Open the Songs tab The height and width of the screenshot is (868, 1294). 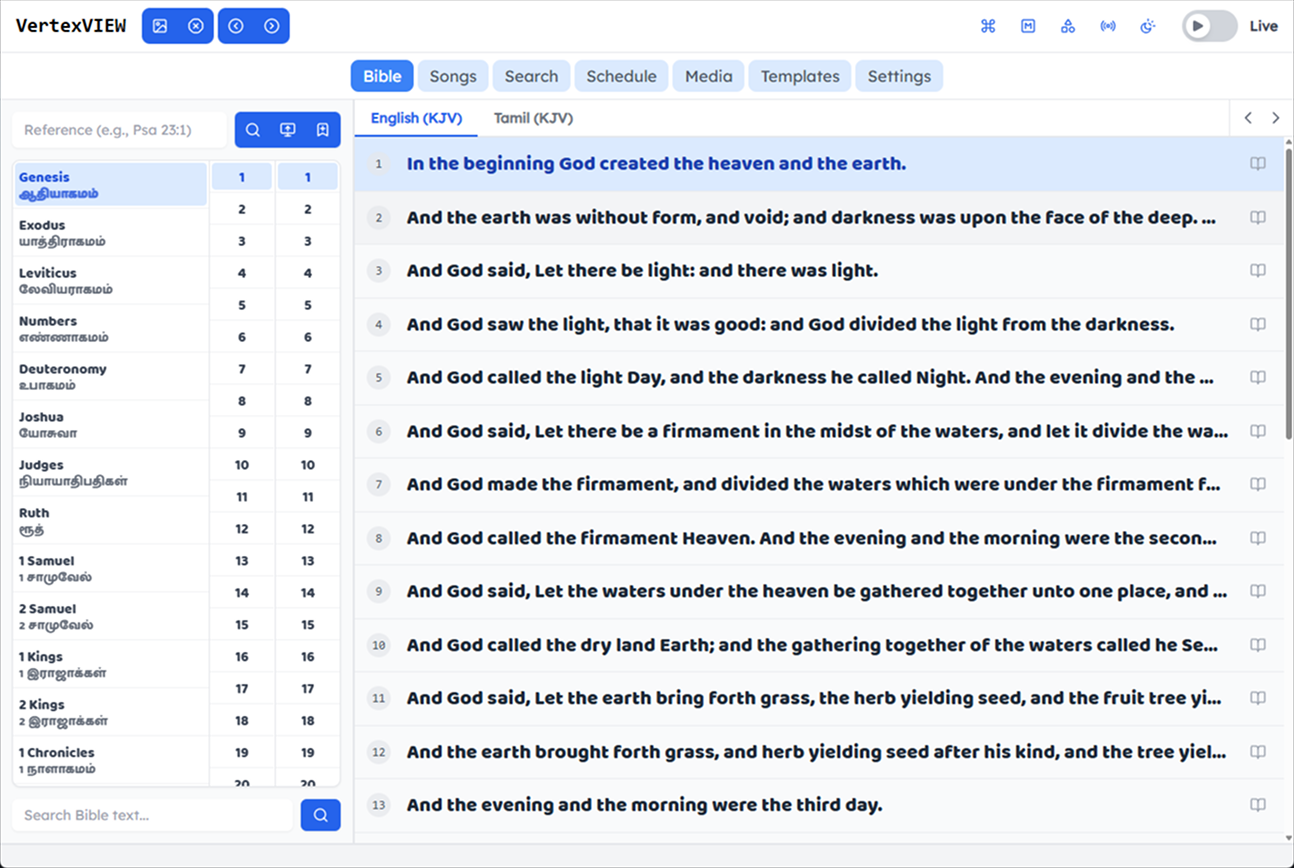pos(453,76)
